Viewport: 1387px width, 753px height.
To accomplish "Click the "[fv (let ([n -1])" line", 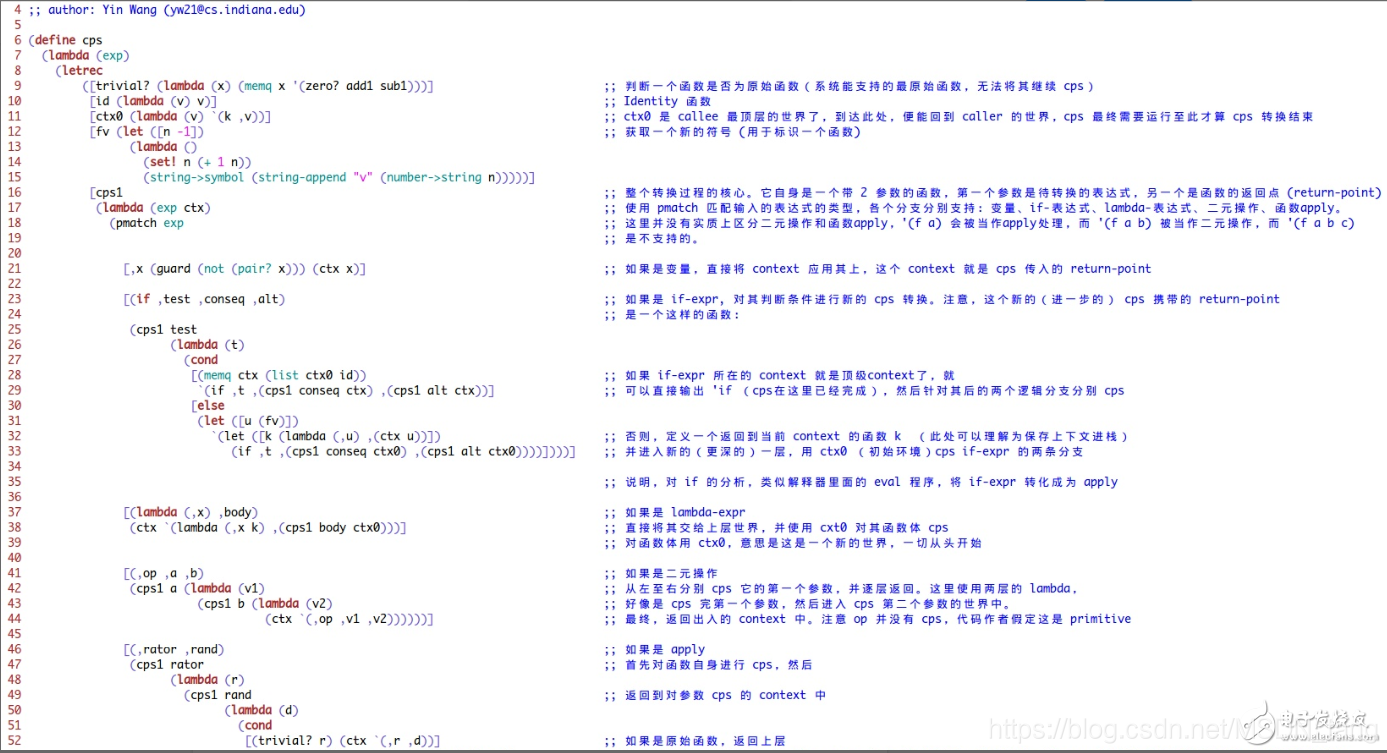I will [146, 132].
